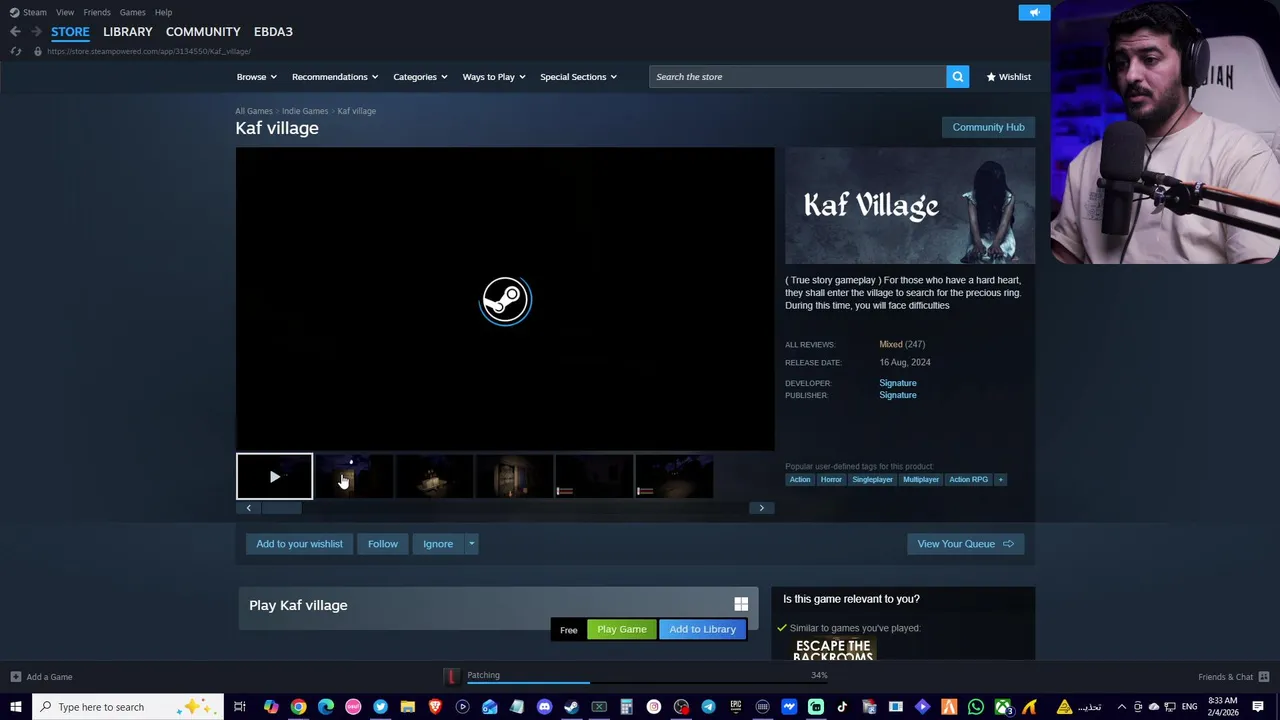Expand the Ignore options dropdown arrow
Image resolution: width=1280 pixels, height=720 pixels.
click(x=471, y=544)
